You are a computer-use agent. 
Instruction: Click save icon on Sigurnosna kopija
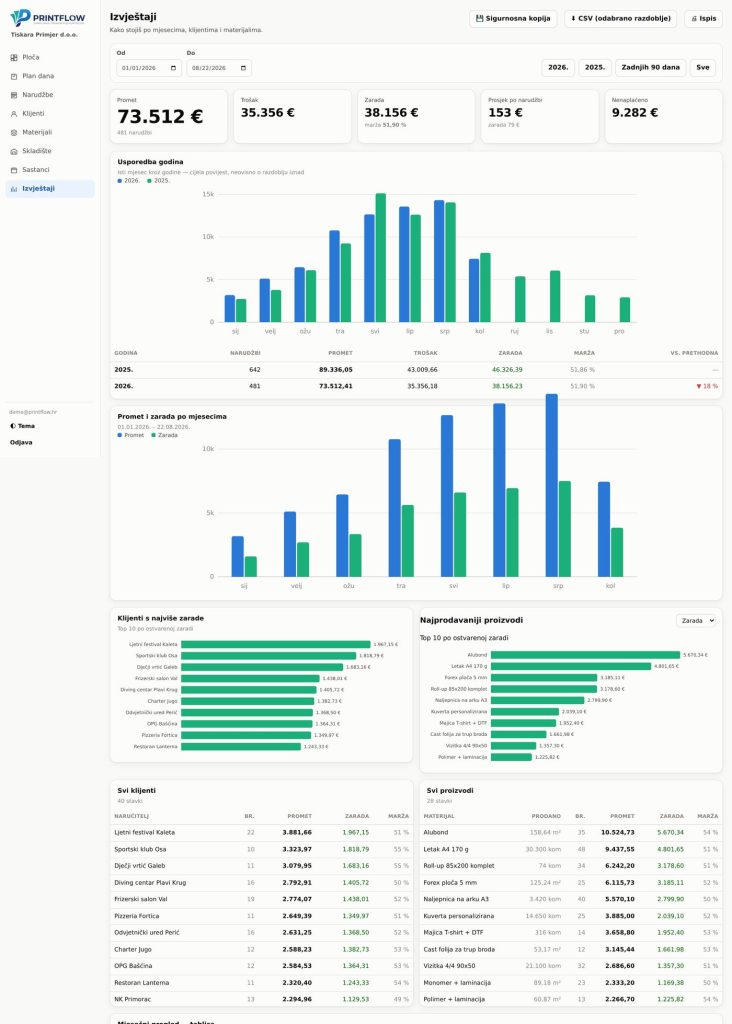click(x=479, y=18)
